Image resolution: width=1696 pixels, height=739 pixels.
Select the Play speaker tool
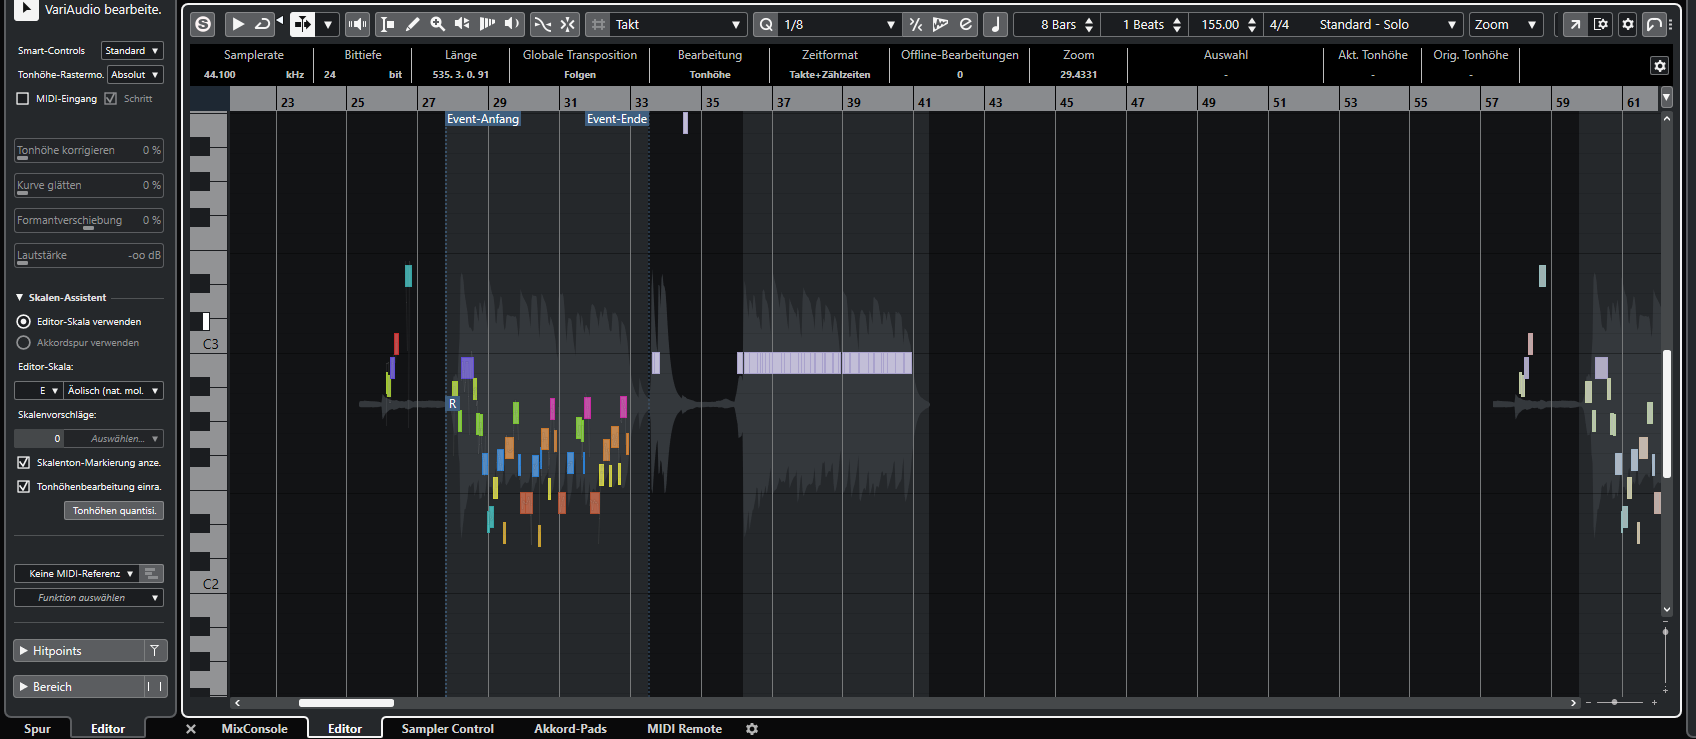point(512,24)
